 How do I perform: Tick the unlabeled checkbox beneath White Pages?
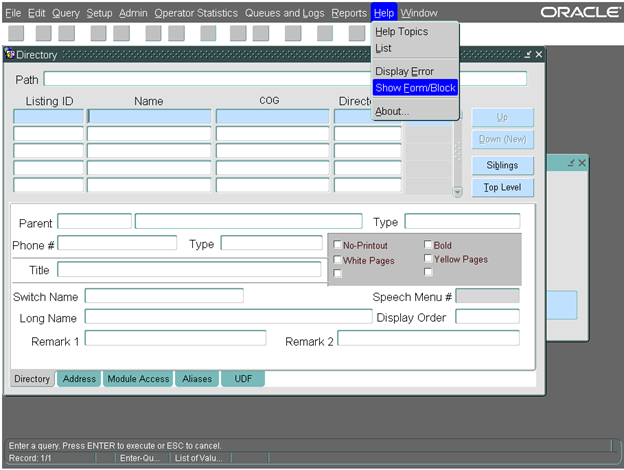tap(337, 273)
